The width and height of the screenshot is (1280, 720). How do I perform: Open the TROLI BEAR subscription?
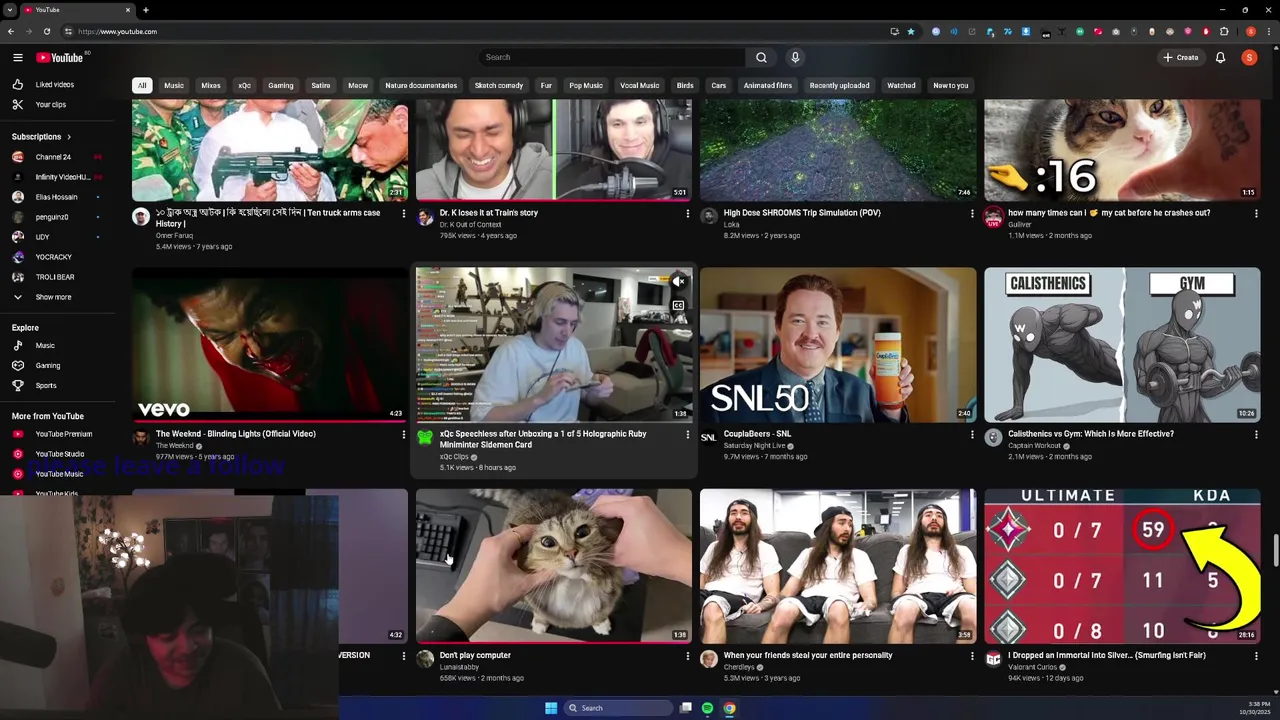(x=54, y=277)
